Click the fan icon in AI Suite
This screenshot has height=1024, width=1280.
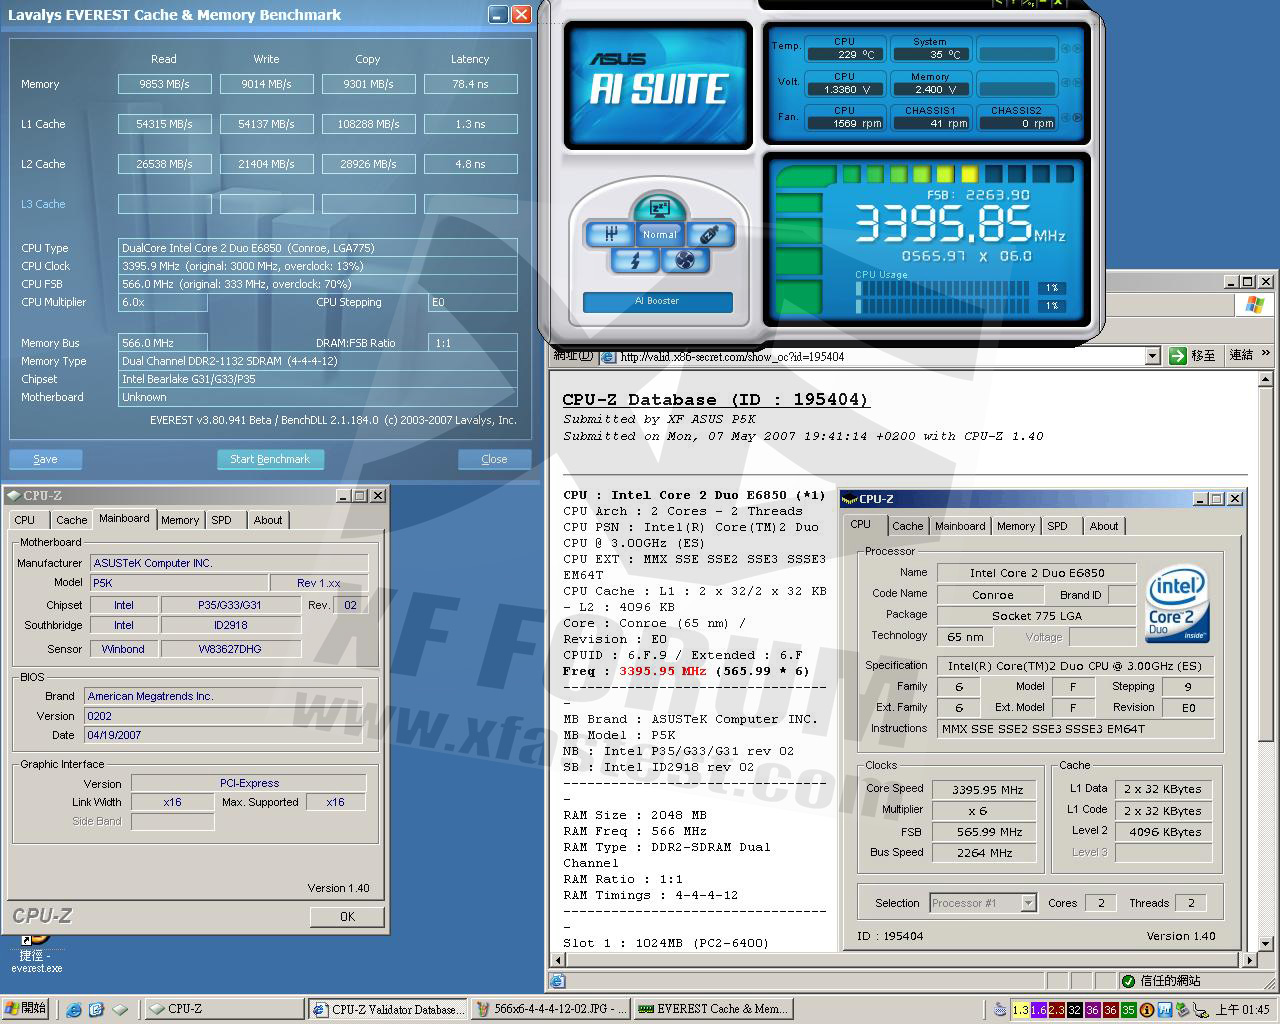pos(685,261)
